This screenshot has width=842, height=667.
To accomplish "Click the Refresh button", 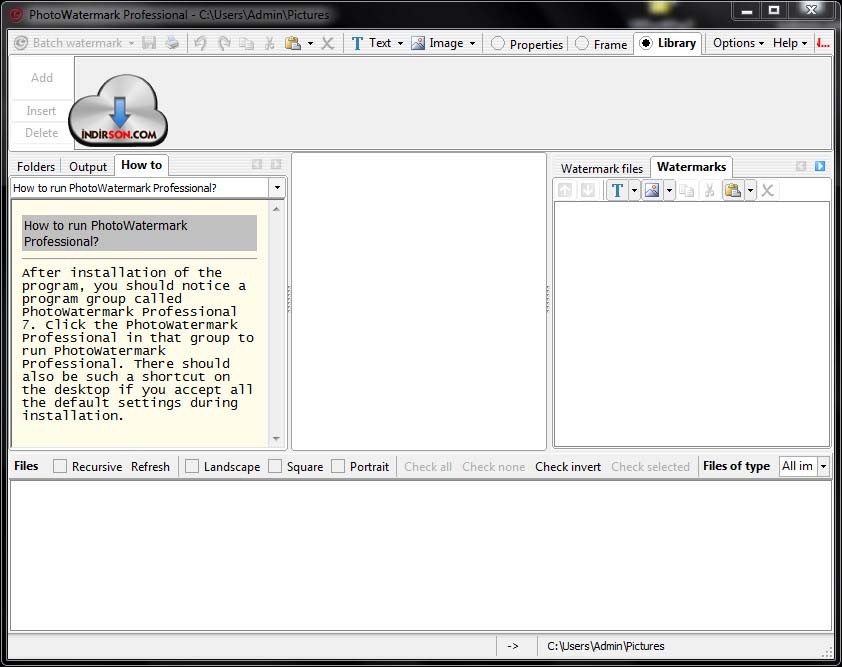I will tap(150, 467).
